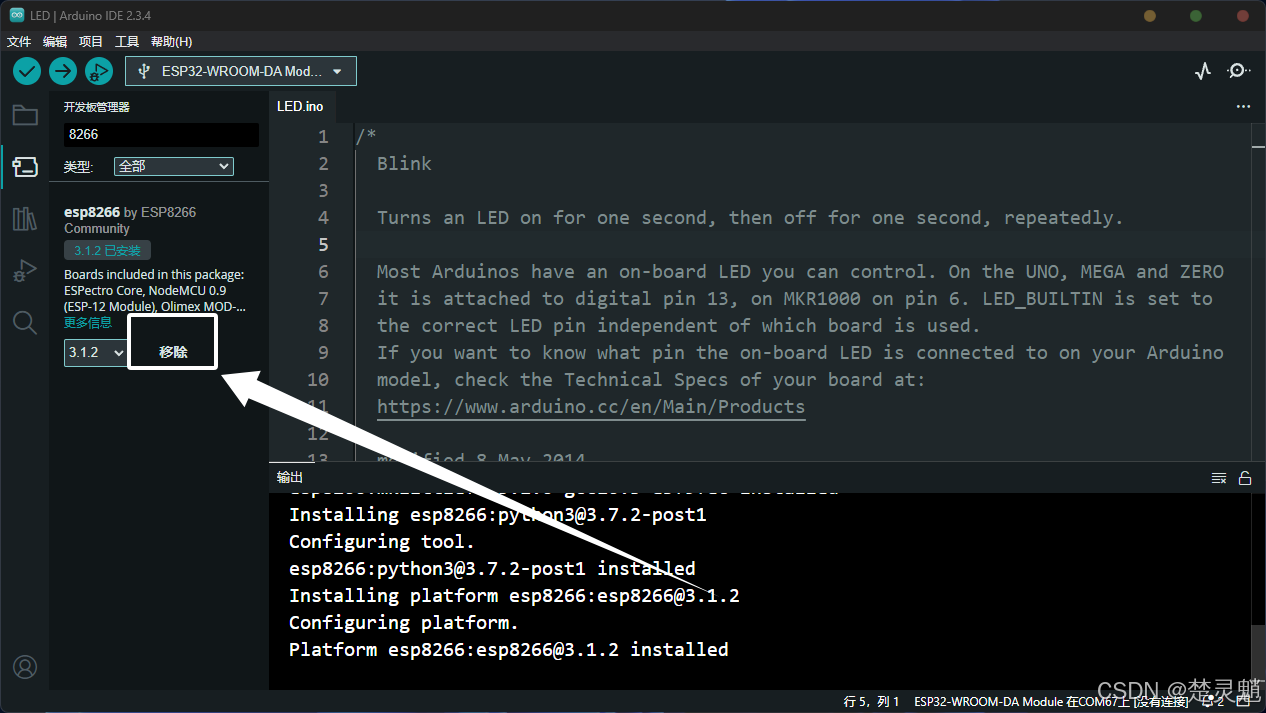
Task: Open the 编辑 menu
Action: (x=55, y=42)
